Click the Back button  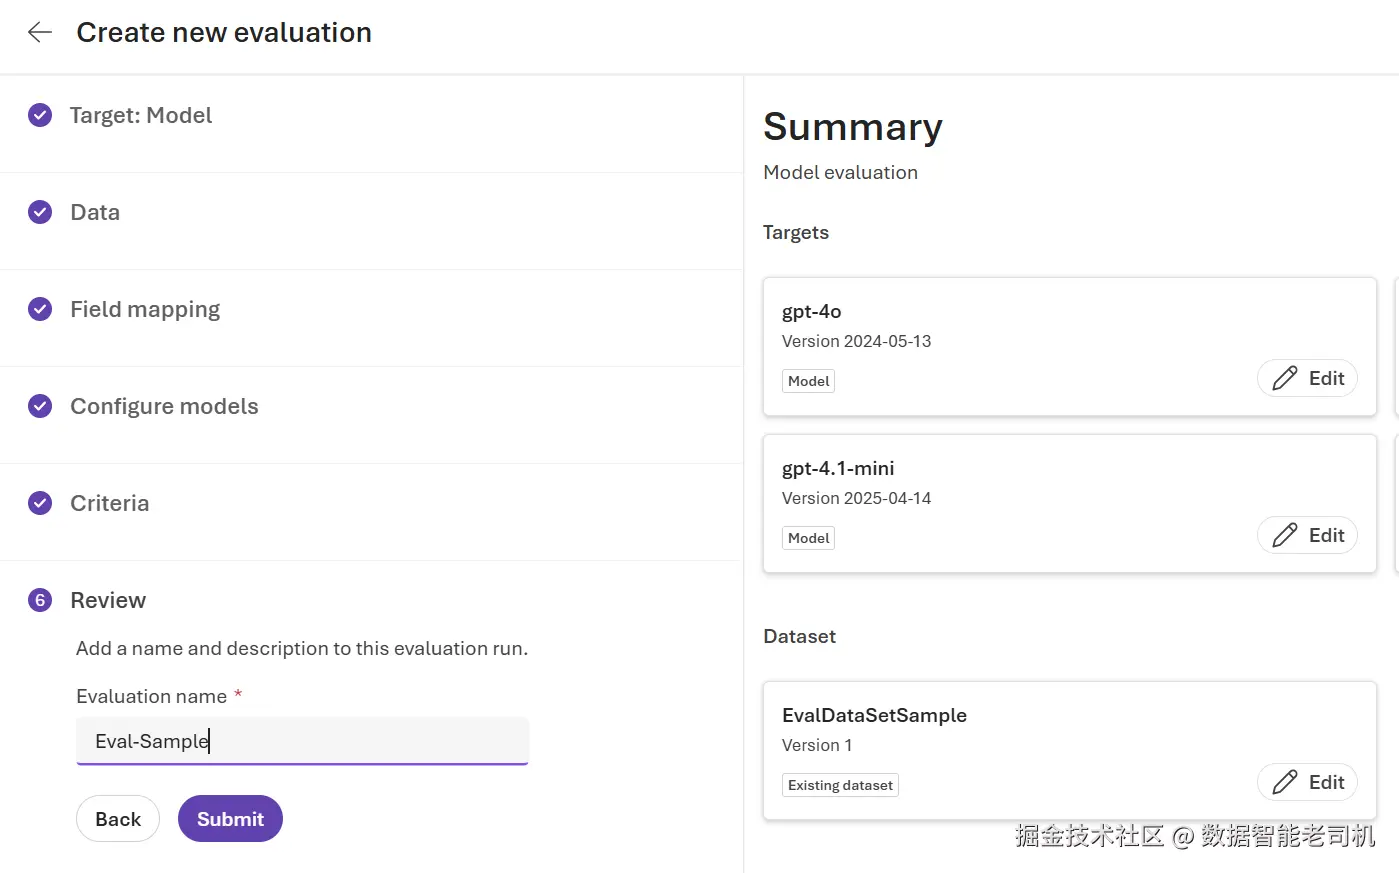coord(118,819)
